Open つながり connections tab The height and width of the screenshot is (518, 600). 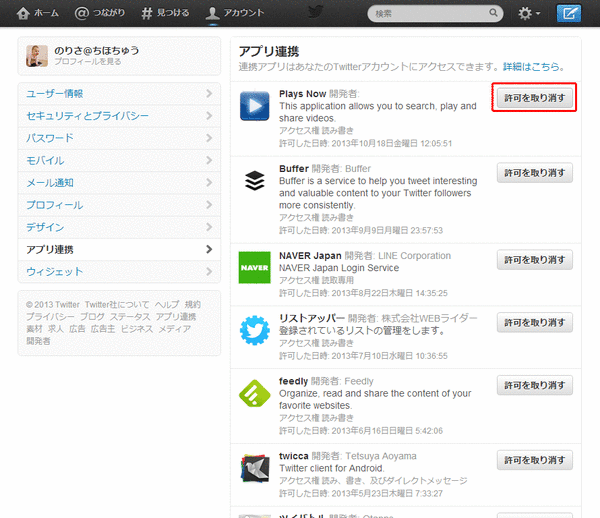coord(99,13)
